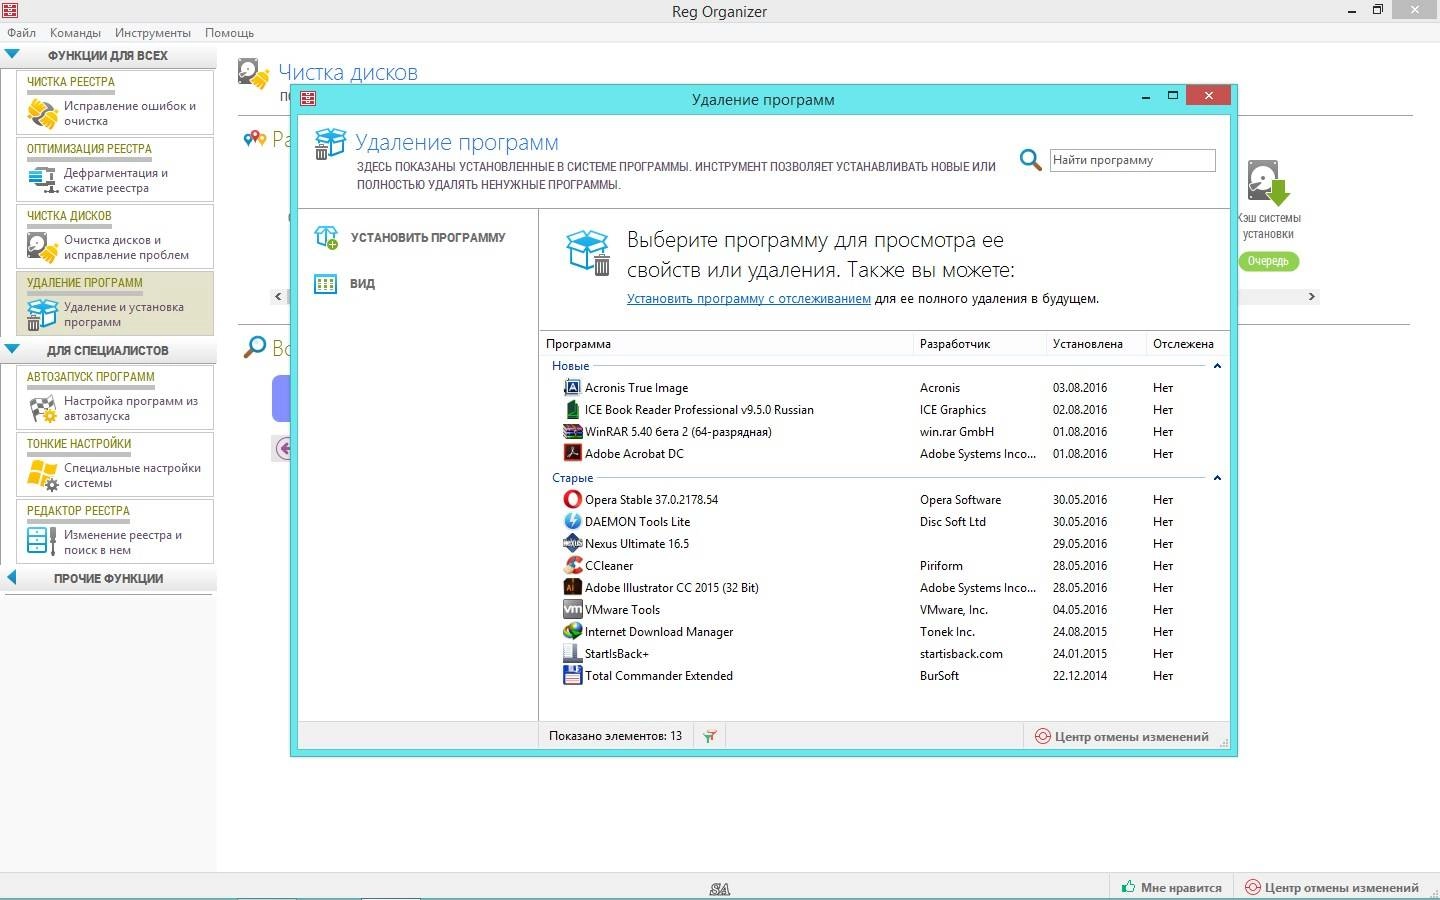Sort list by Установлена column

tap(1096, 344)
